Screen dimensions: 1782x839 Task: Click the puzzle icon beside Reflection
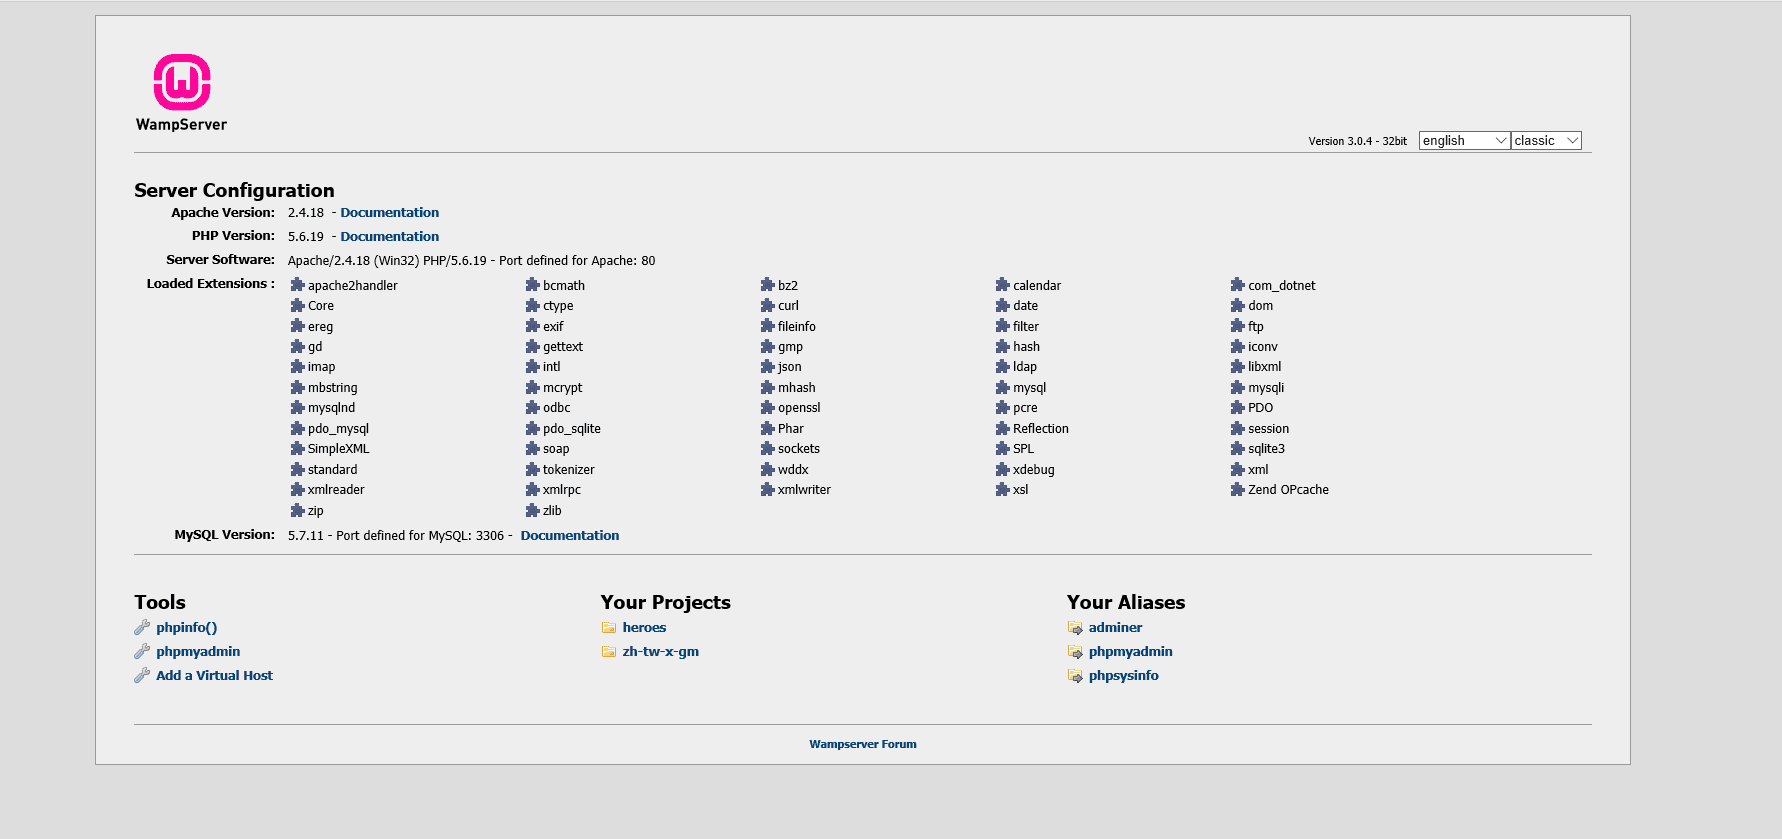(x=1002, y=429)
